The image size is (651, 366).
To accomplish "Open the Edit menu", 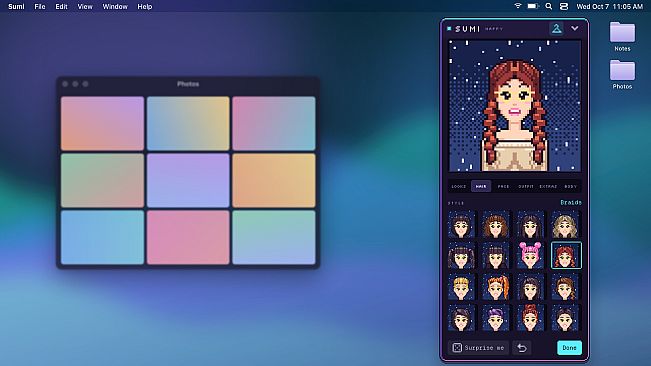I will click(x=61, y=6).
